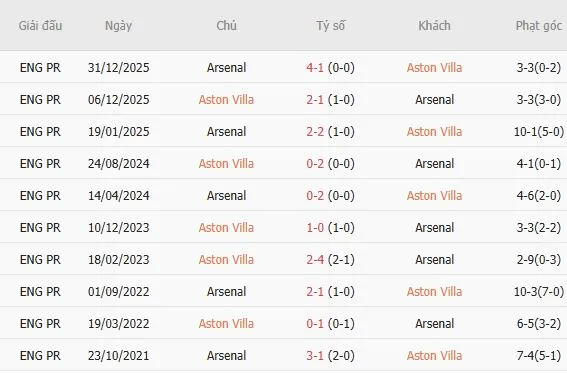This screenshot has height=373, width=567.
Task: Click the Giải đấu column header
Action: pyautogui.click(x=40, y=26)
